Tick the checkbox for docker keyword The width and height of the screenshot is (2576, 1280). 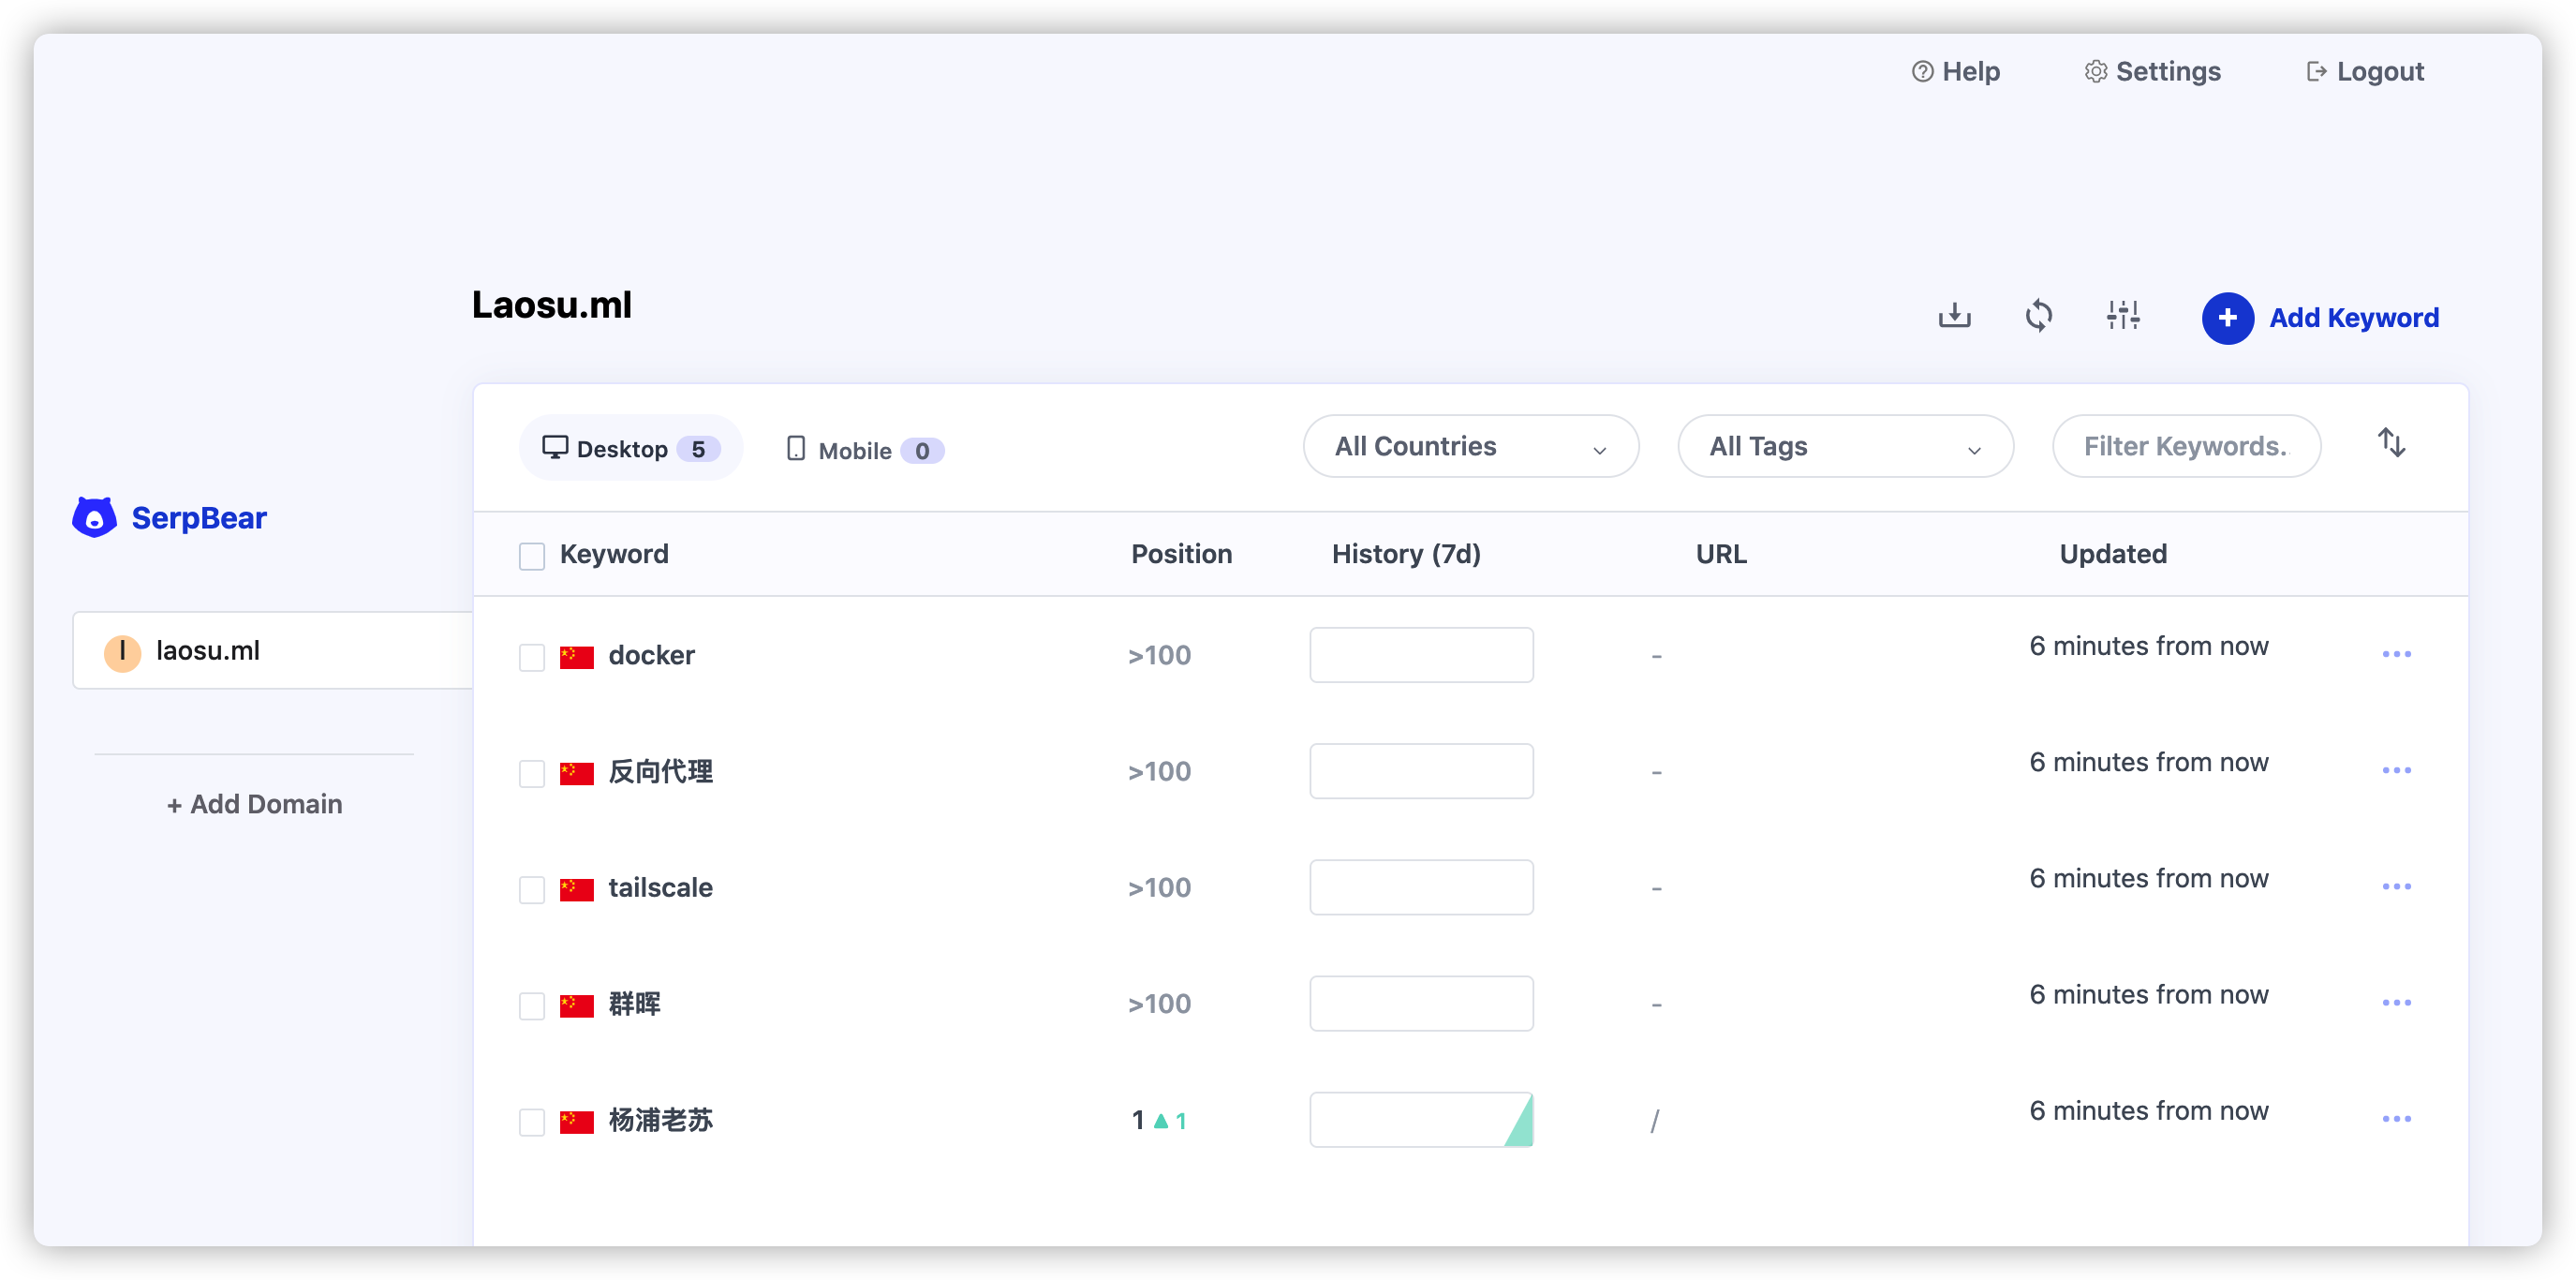[532, 657]
